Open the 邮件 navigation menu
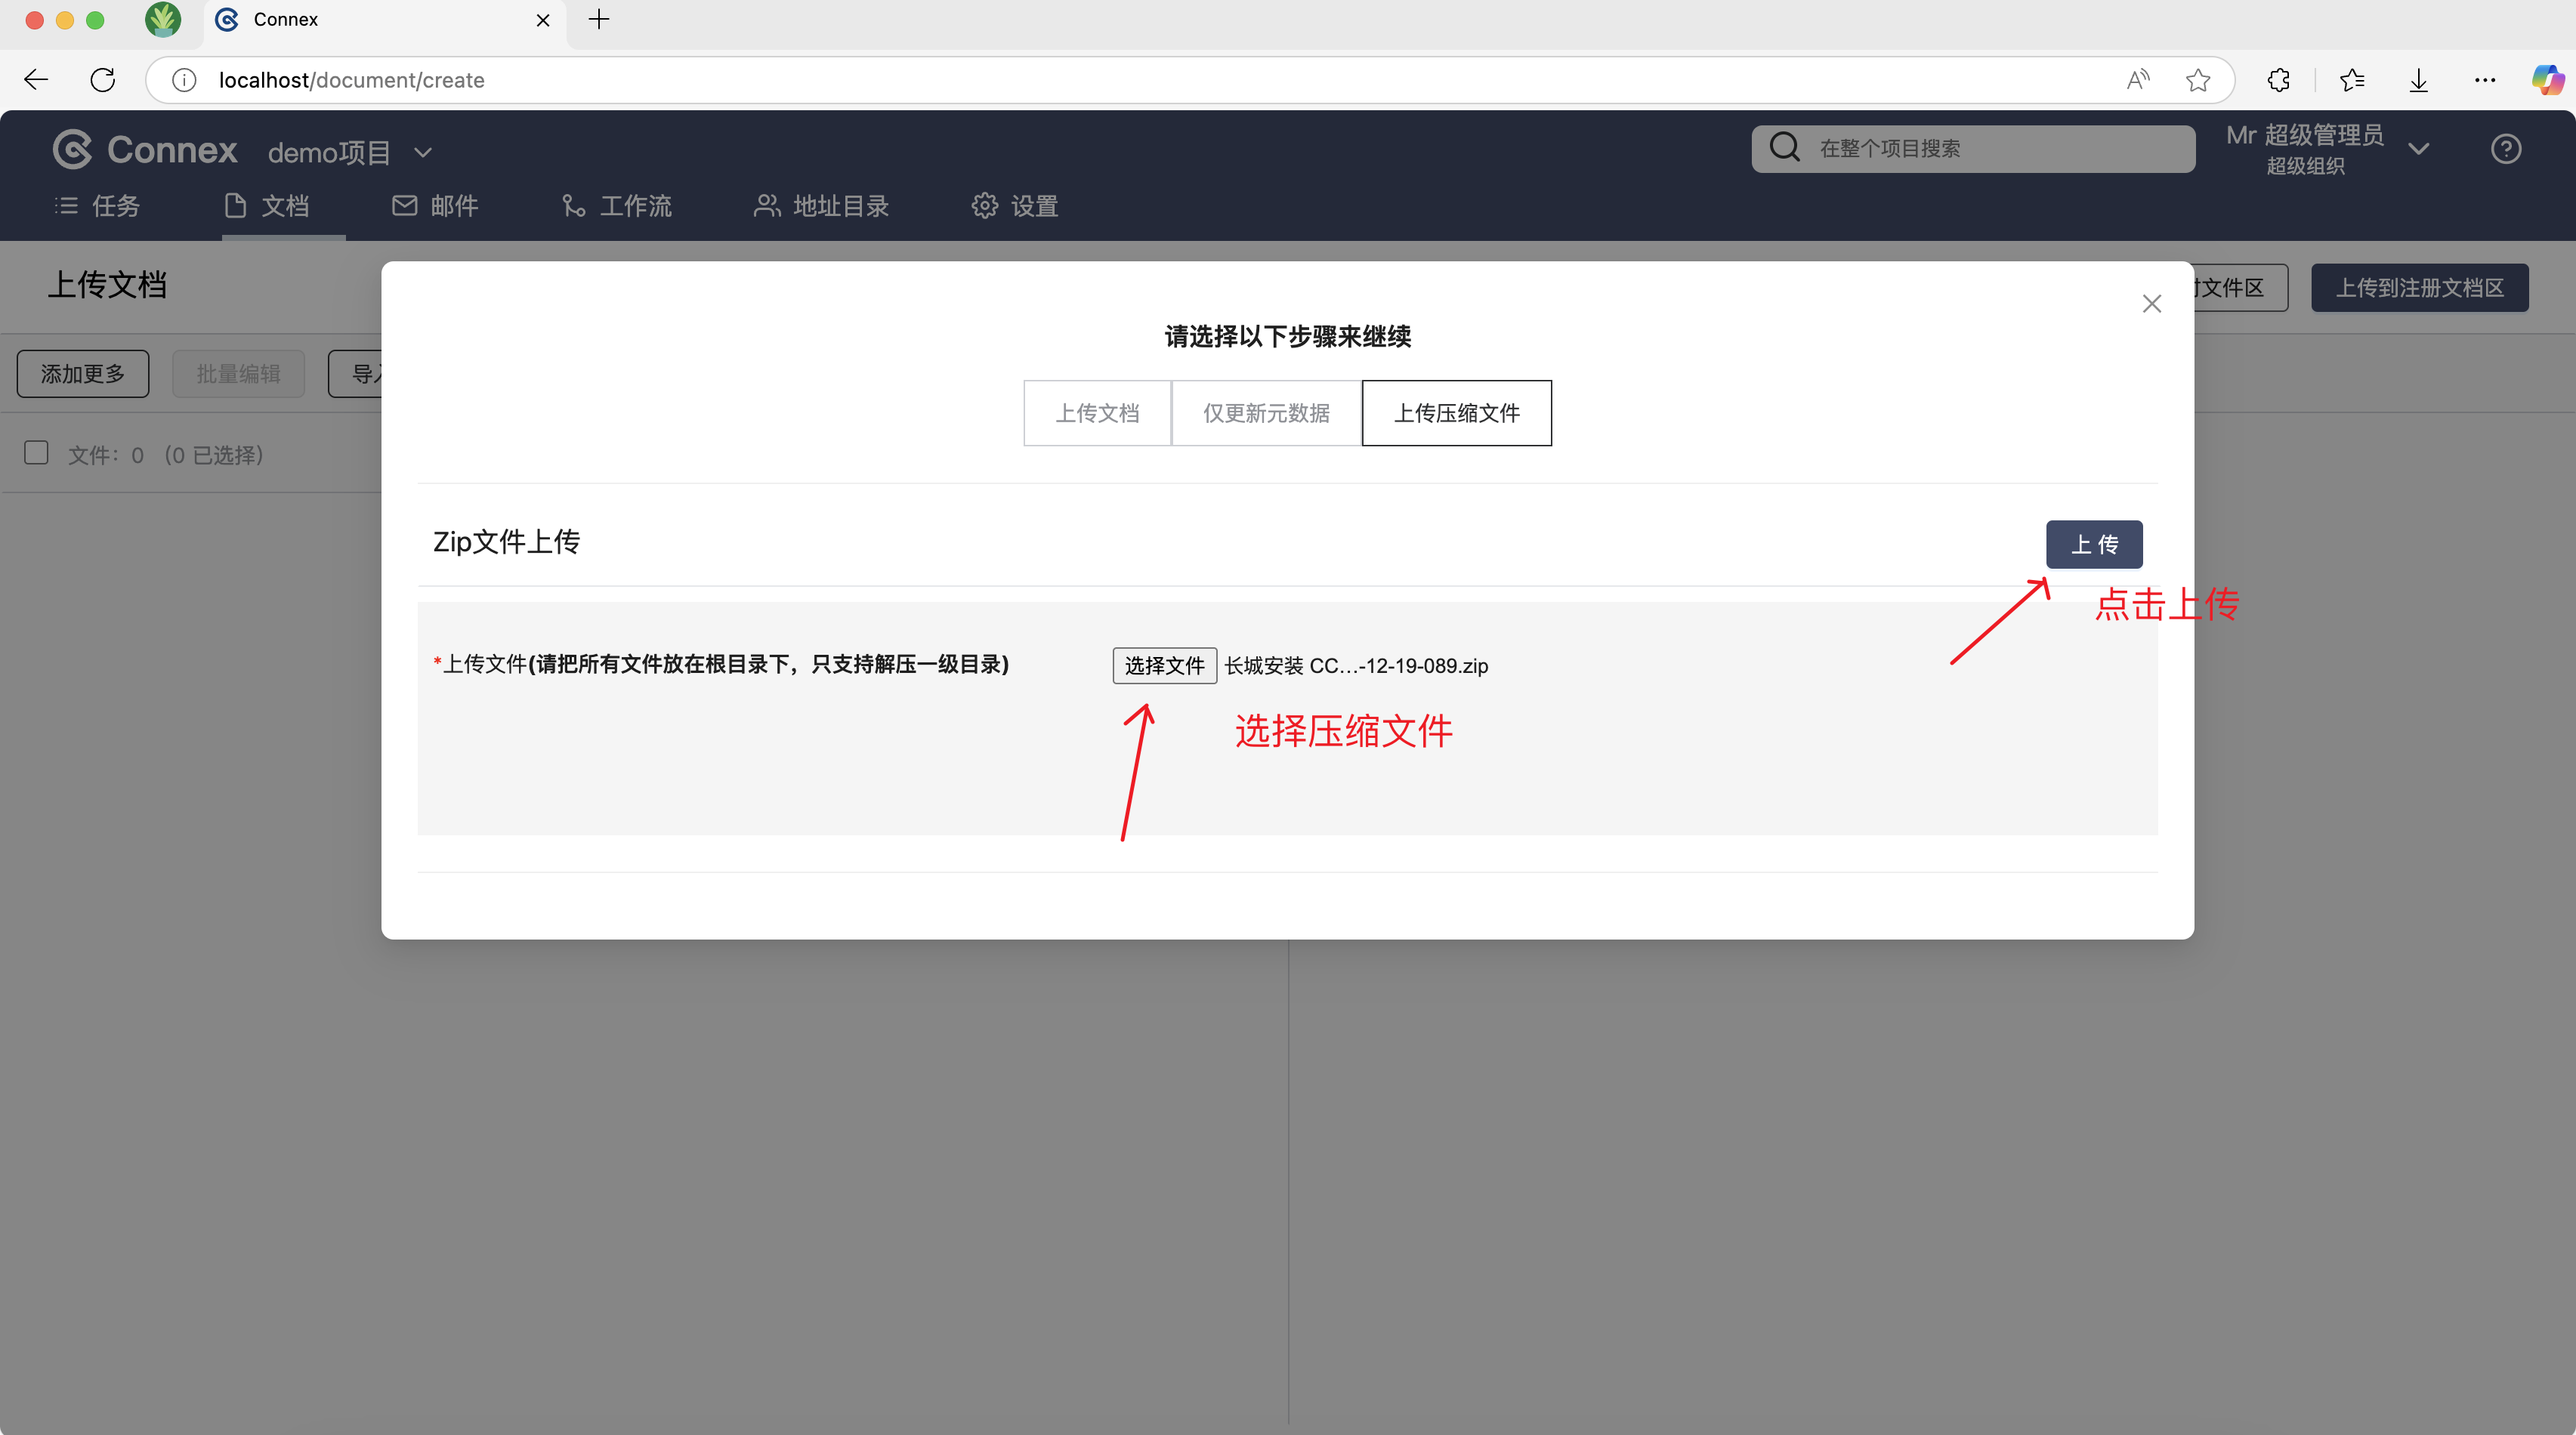This screenshot has width=2576, height=1435. [435, 206]
